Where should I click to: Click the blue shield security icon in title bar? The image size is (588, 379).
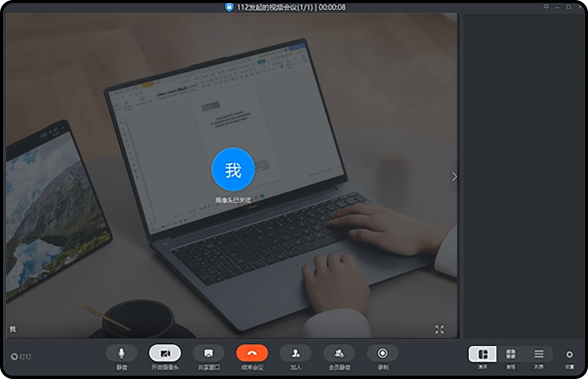tap(229, 7)
